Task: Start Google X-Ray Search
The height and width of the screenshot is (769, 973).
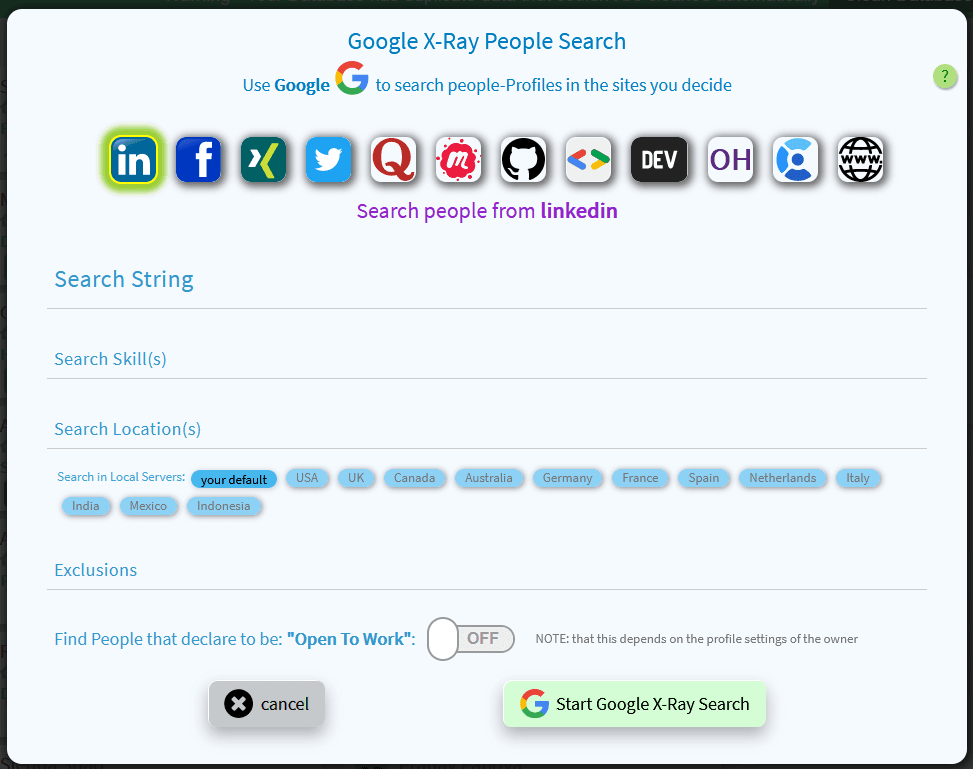Action: coord(634,704)
